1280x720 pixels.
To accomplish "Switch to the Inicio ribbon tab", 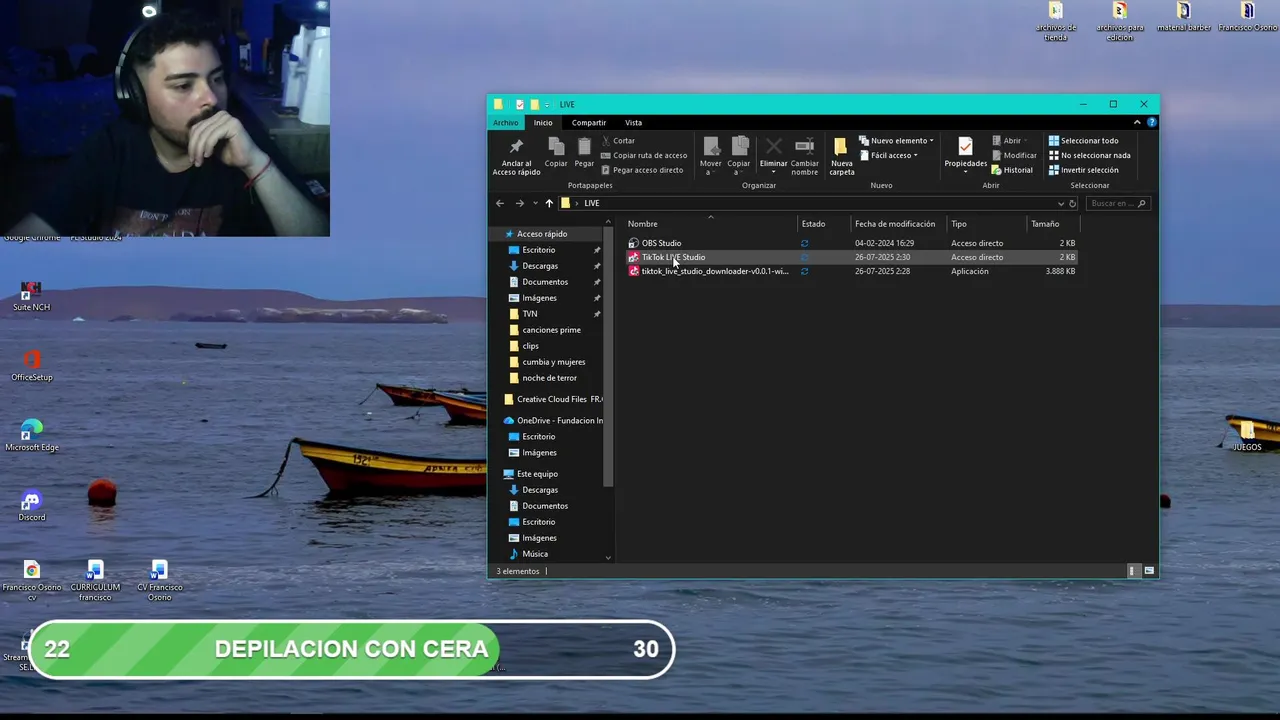I will pos(543,123).
